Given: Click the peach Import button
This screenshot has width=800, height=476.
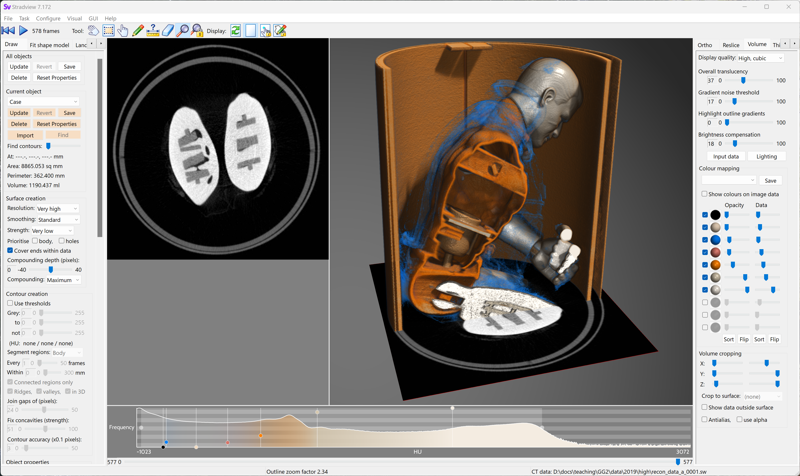Looking at the screenshot, I should [x=25, y=135].
